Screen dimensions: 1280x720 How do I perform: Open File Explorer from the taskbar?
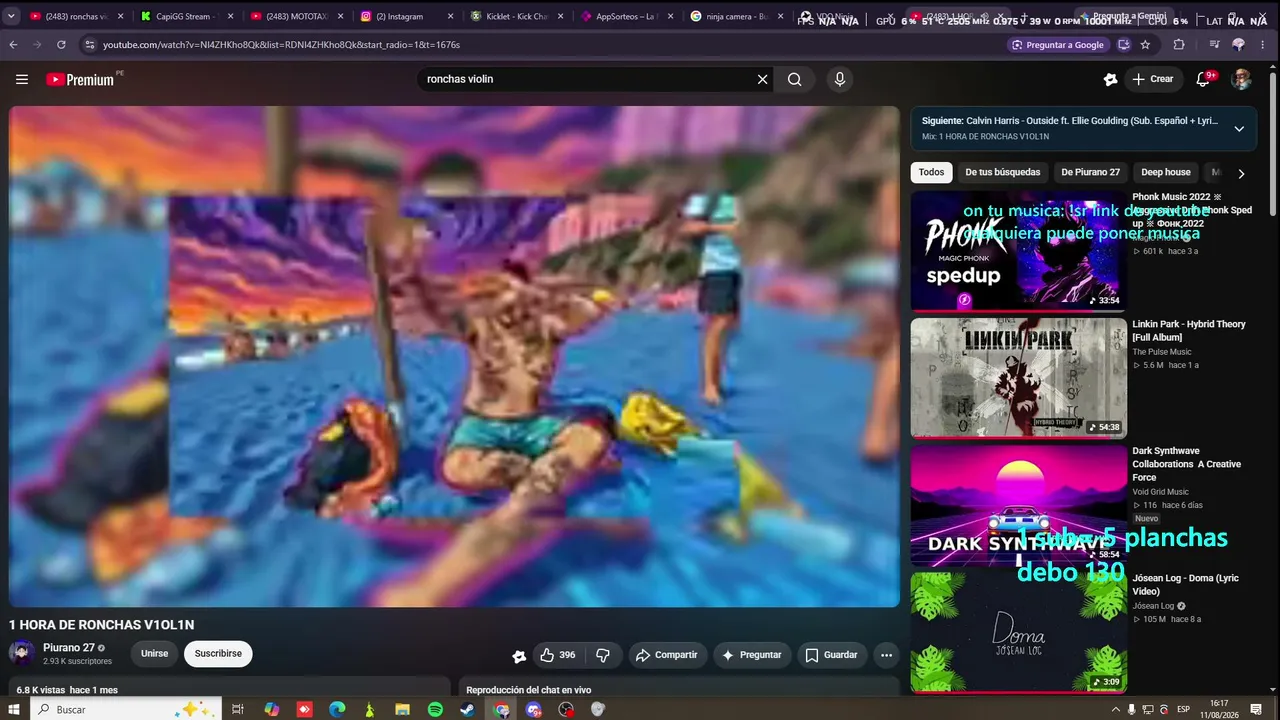[x=402, y=709]
